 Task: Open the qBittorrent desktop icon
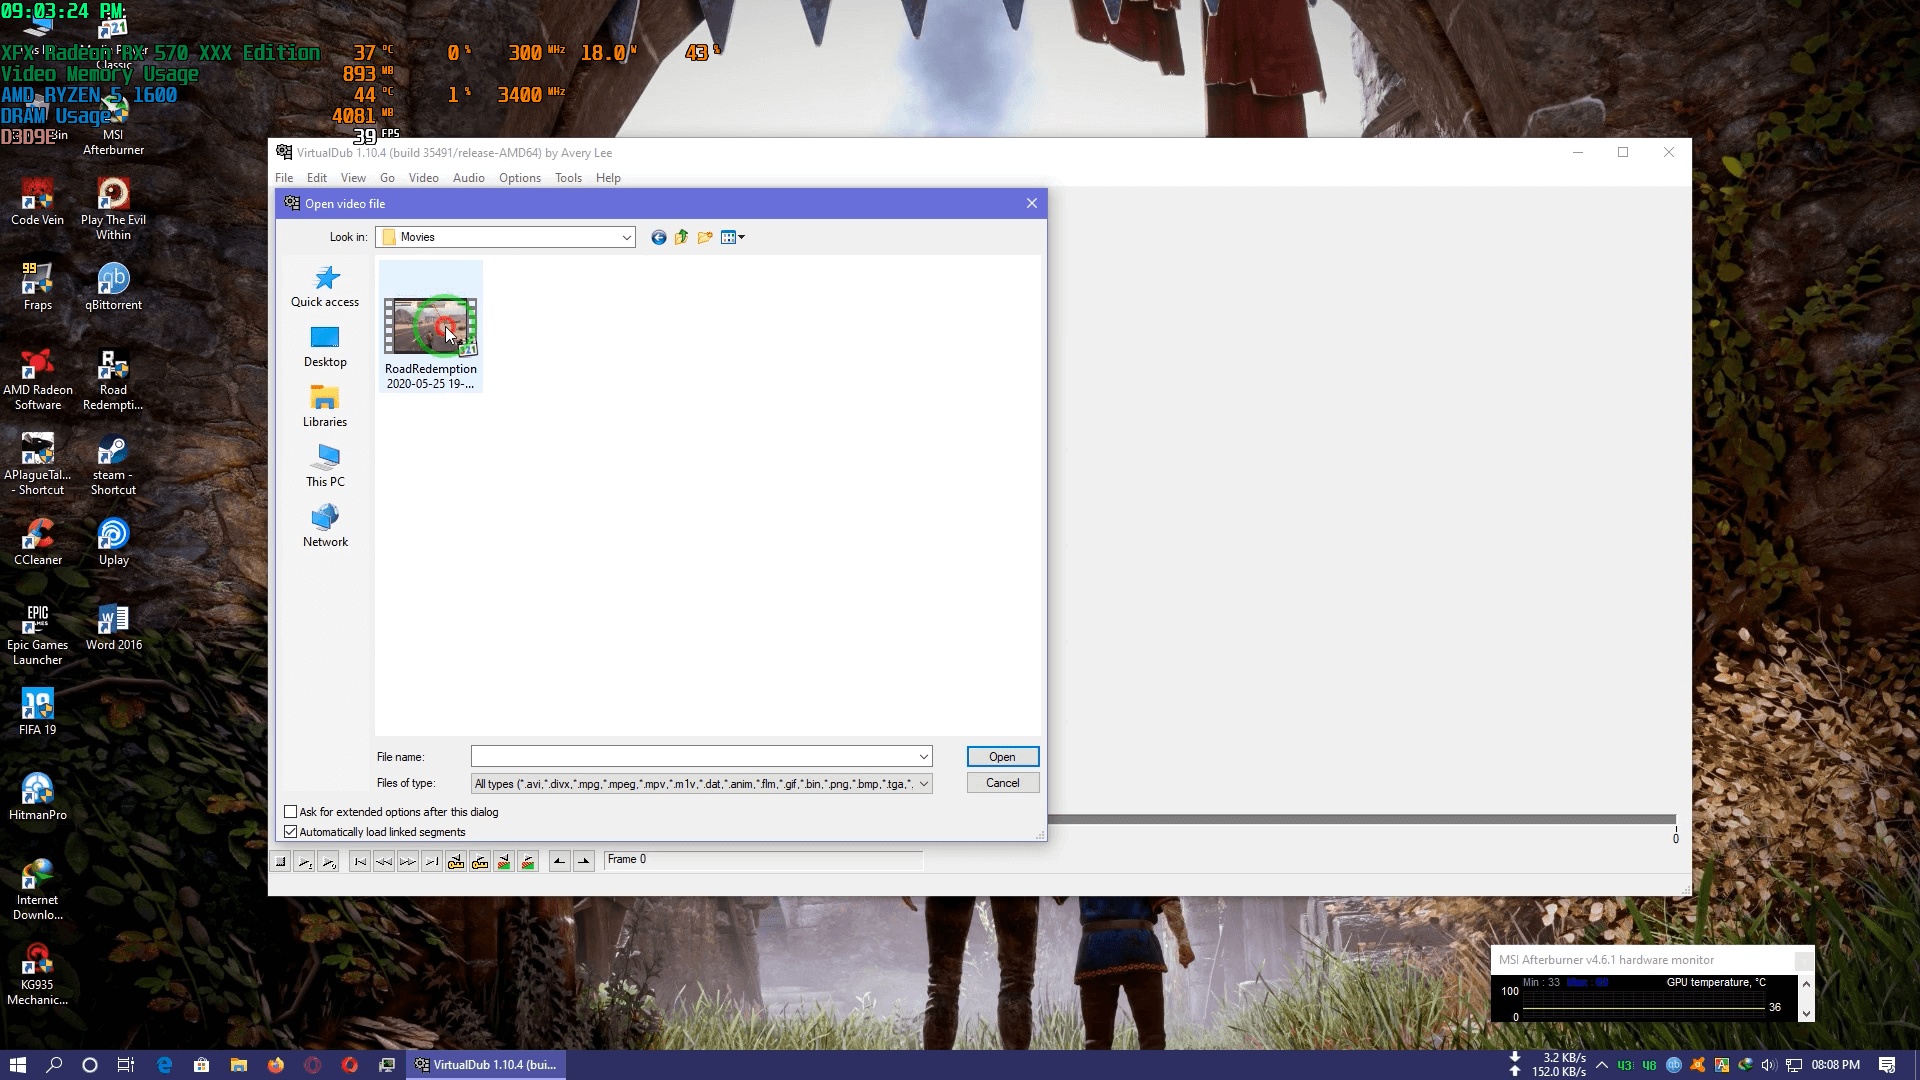113,286
